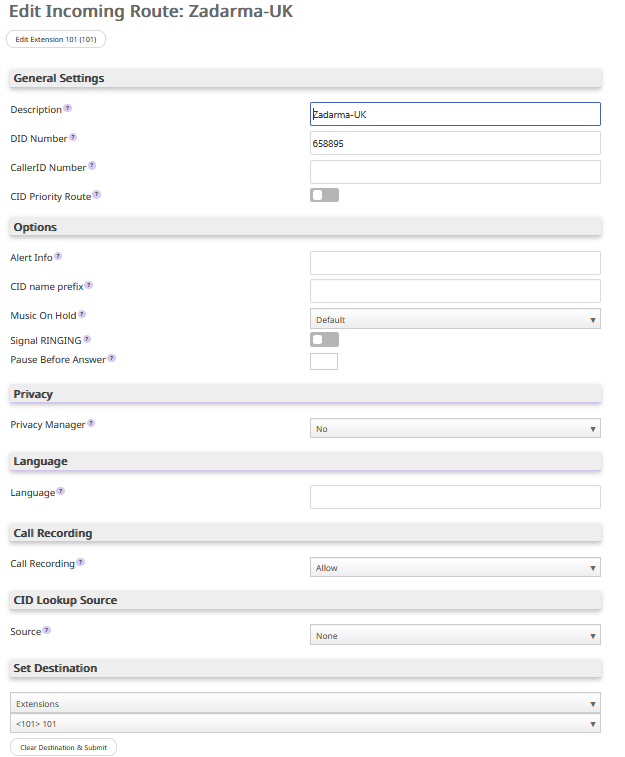The height and width of the screenshot is (757, 625).
Task: Click the Options section header
Action: coord(306,227)
